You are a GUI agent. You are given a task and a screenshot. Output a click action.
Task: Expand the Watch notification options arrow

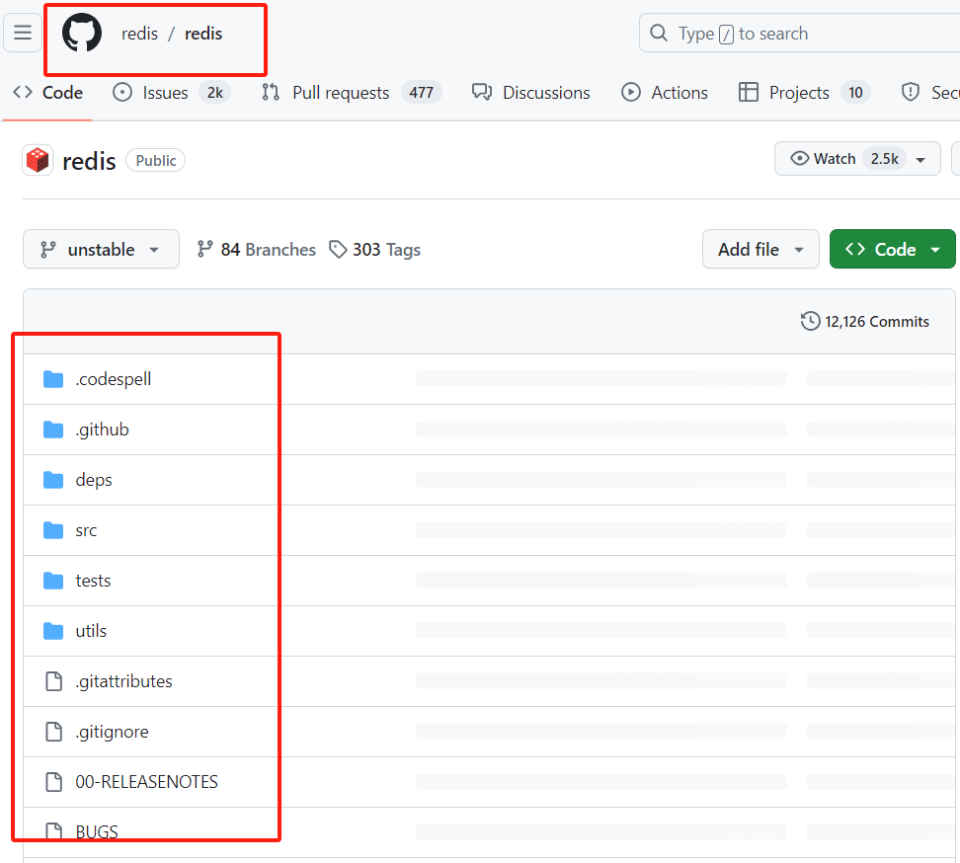[920, 158]
